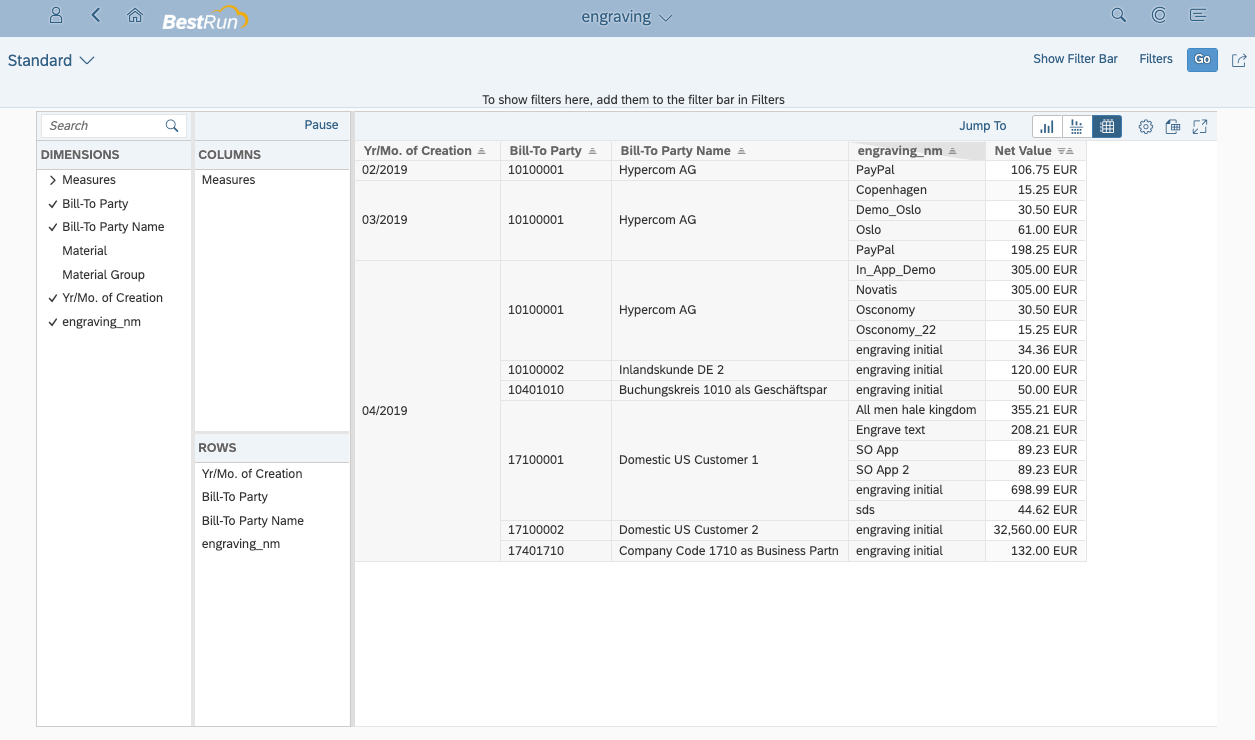Screen dimensions: 1255x740
Task: Open the Standard view dropdown
Action: [51, 60]
